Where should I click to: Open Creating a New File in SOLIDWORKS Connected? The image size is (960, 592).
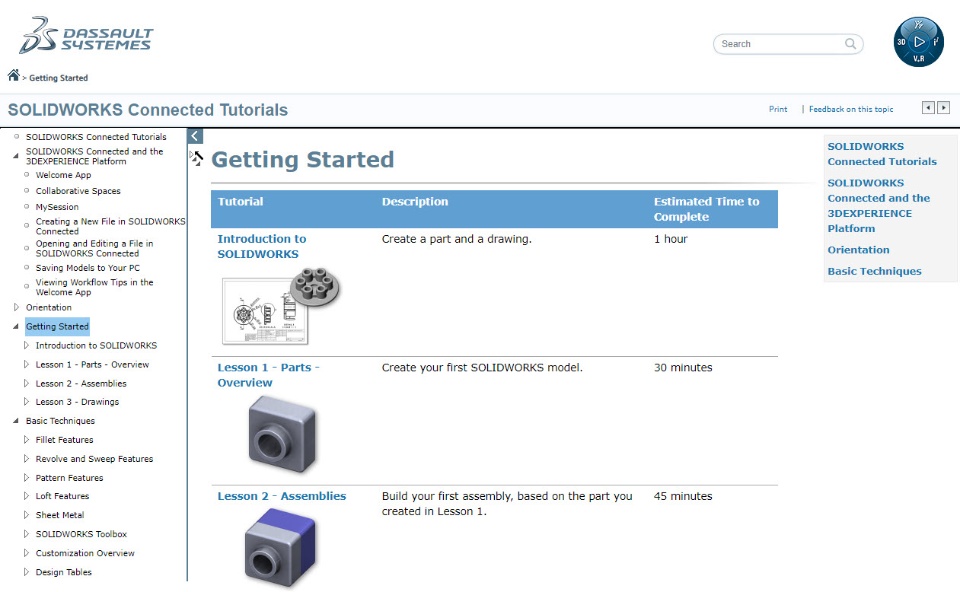(x=110, y=226)
